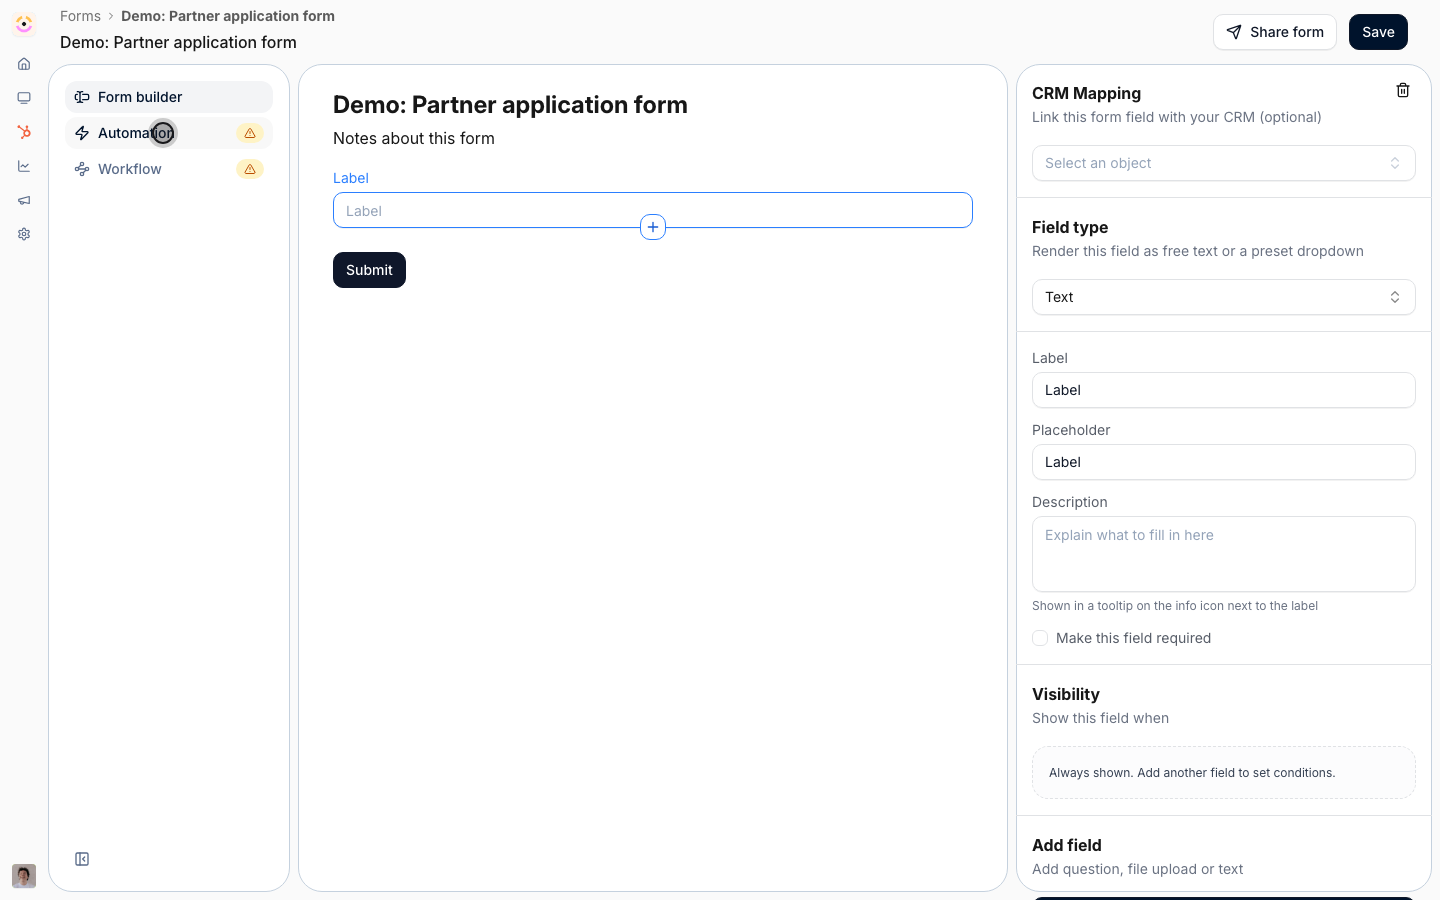Click the Notes about this form text
The height and width of the screenshot is (900, 1440).
(414, 138)
